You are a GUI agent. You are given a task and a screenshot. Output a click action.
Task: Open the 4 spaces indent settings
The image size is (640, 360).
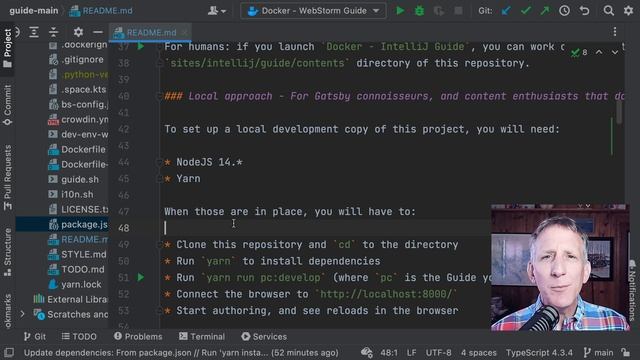pos(478,353)
